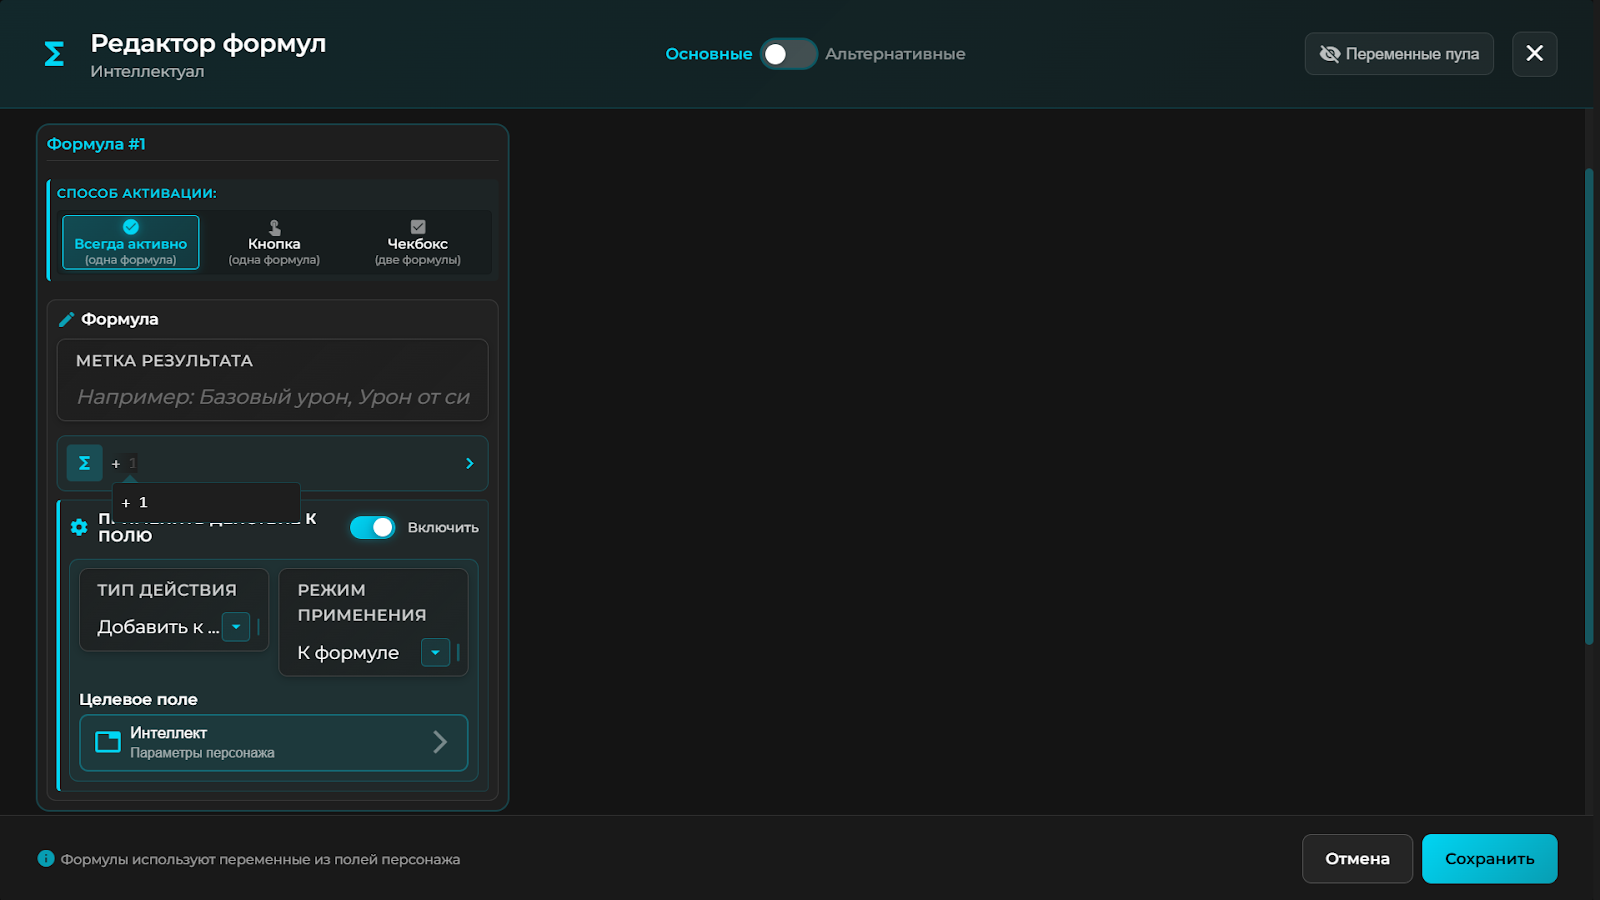Click the gear icon in the action section
The height and width of the screenshot is (900, 1600).
click(79, 527)
